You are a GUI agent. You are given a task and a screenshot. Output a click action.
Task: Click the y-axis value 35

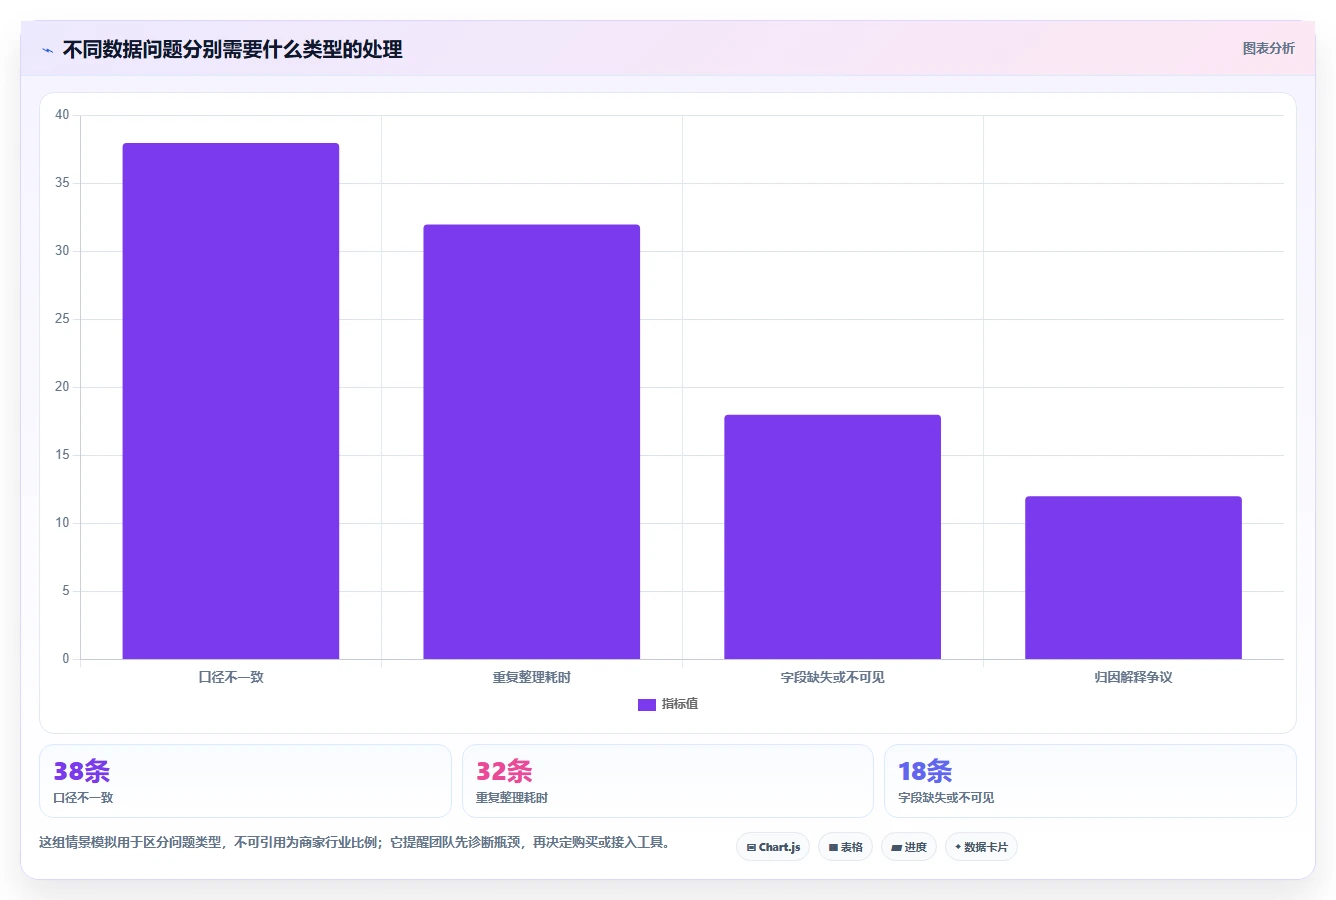pyautogui.click(x=62, y=183)
